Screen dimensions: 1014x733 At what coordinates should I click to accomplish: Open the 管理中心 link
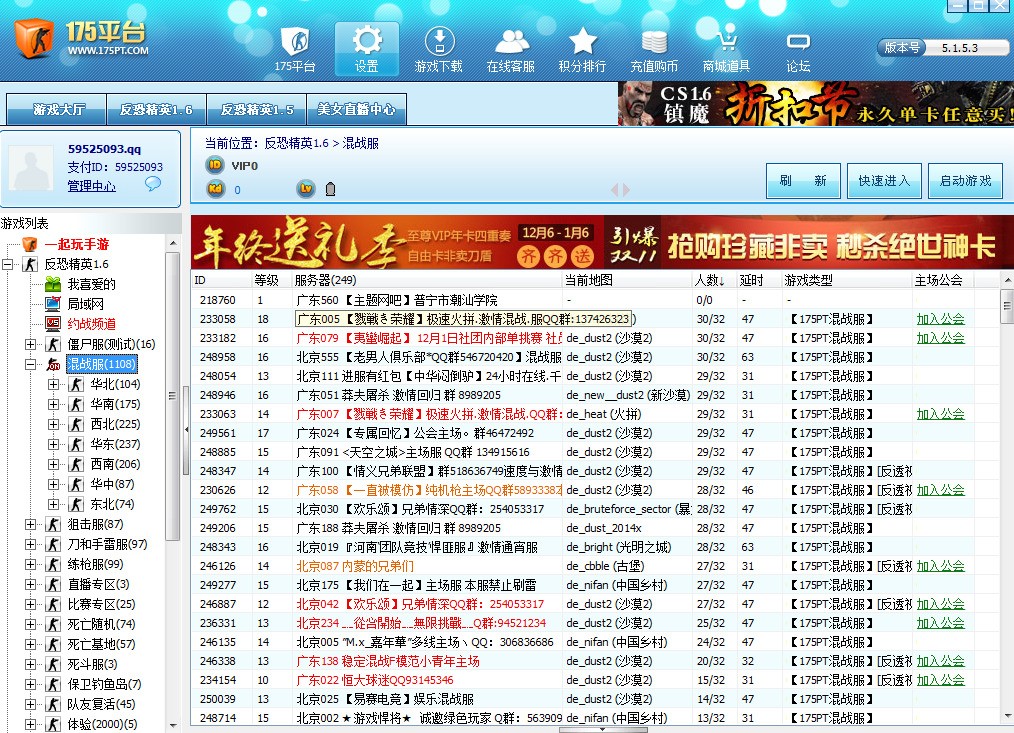click(92, 186)
